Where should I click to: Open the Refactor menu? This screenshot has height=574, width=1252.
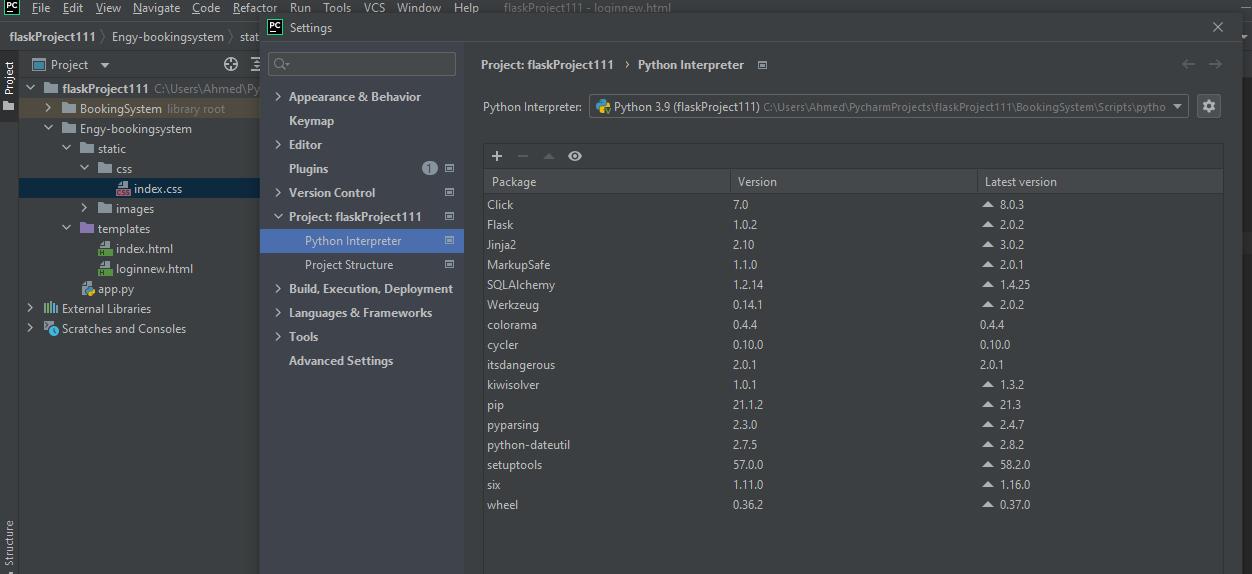click(254, 8)
